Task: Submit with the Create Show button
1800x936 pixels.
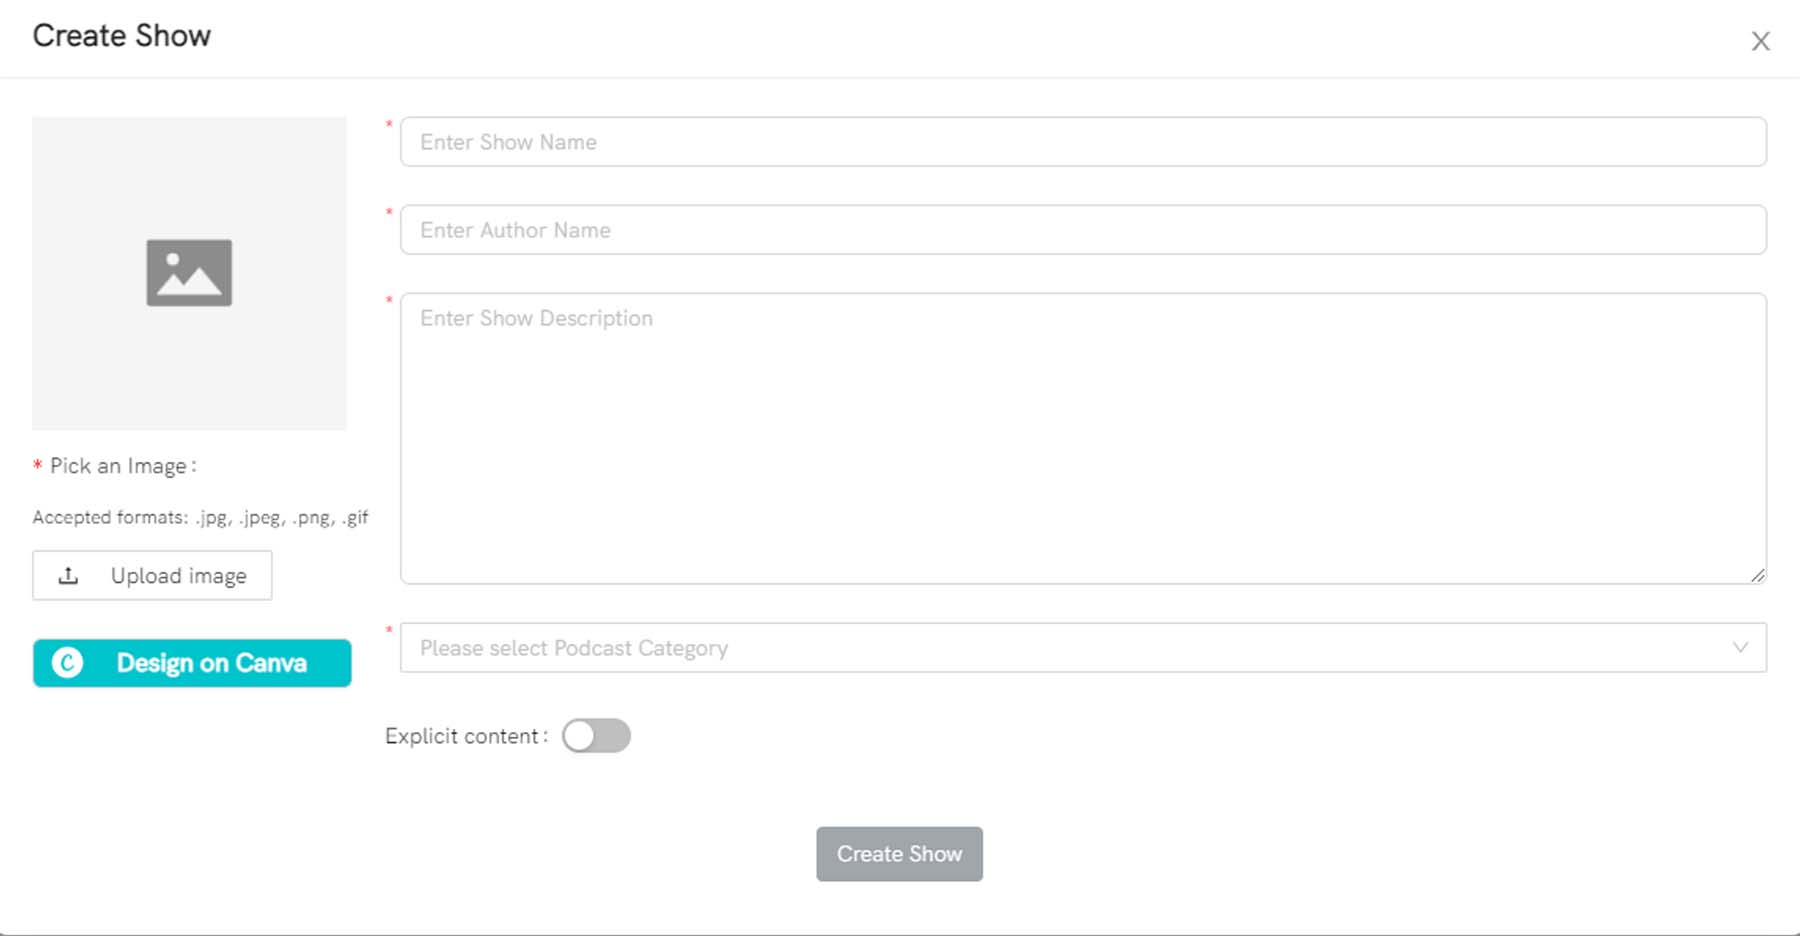Action: [x=899, y=854]
